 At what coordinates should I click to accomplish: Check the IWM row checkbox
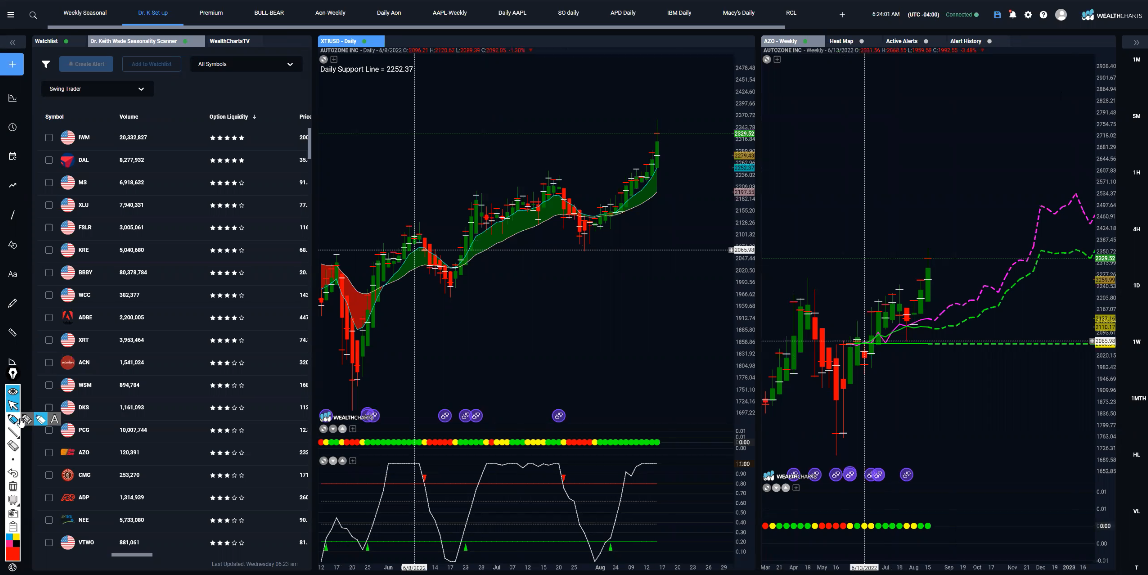point(49,138)
